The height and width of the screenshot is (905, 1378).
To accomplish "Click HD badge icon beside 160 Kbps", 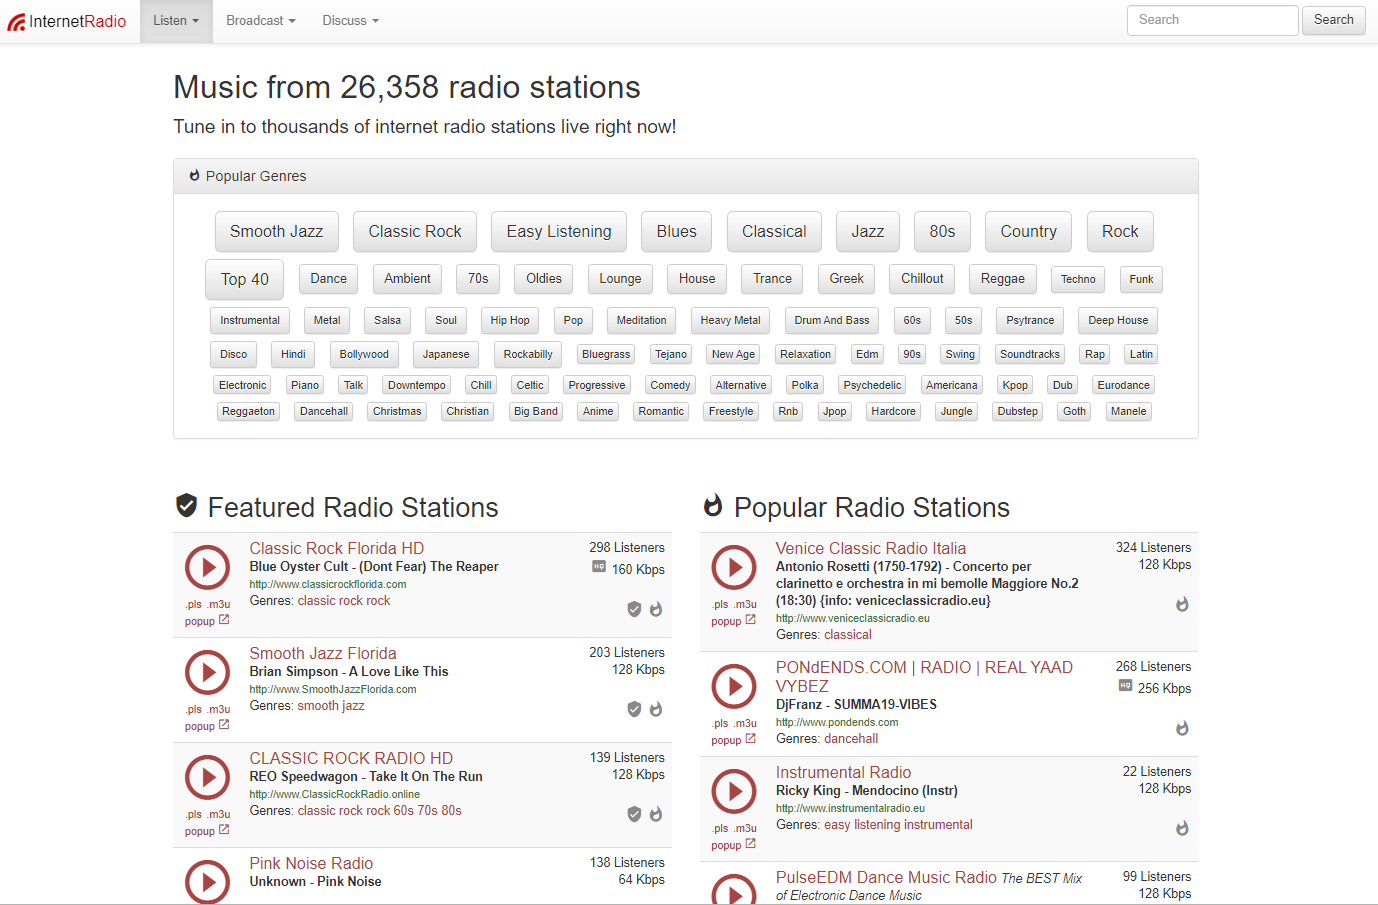I will tap(599, 567).
